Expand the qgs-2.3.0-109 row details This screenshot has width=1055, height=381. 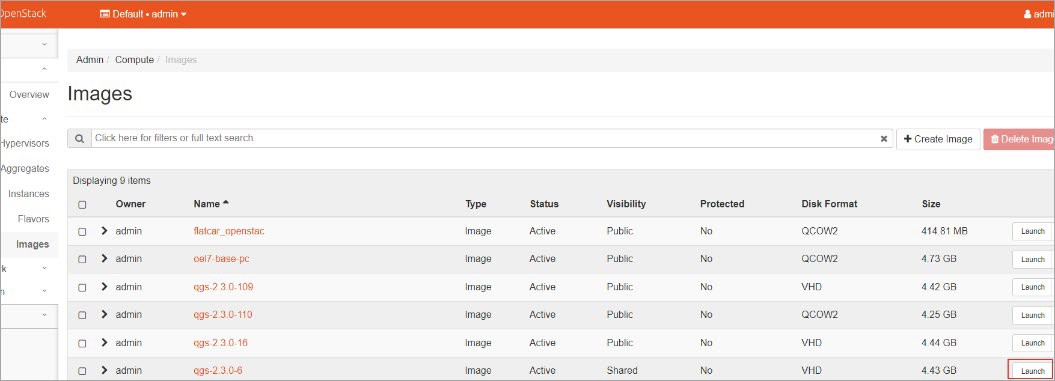pos(104,287)
